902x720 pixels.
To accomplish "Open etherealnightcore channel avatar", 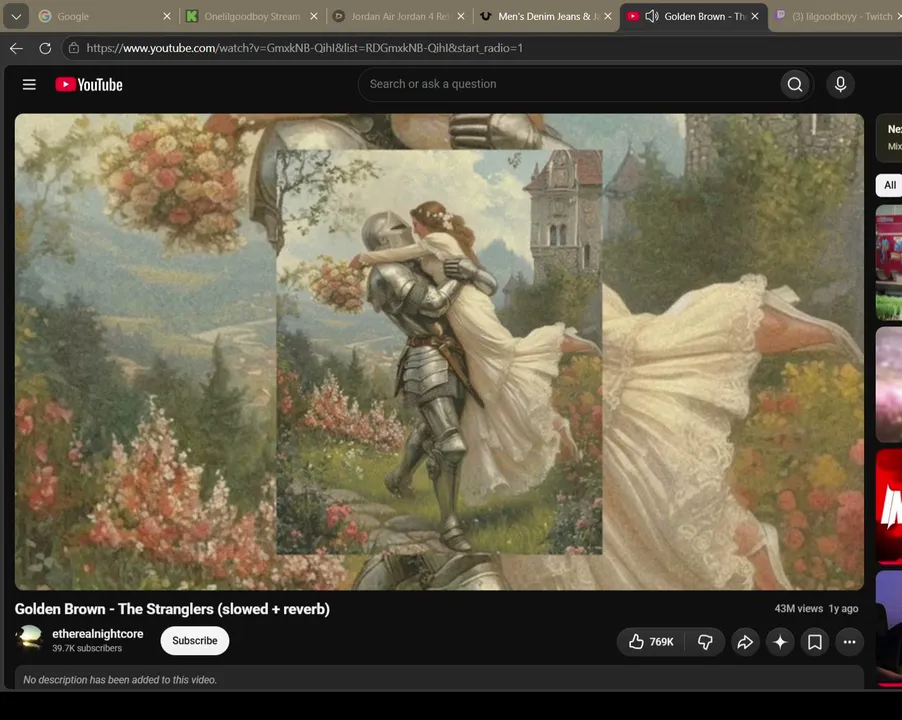I will pos(29,638).
